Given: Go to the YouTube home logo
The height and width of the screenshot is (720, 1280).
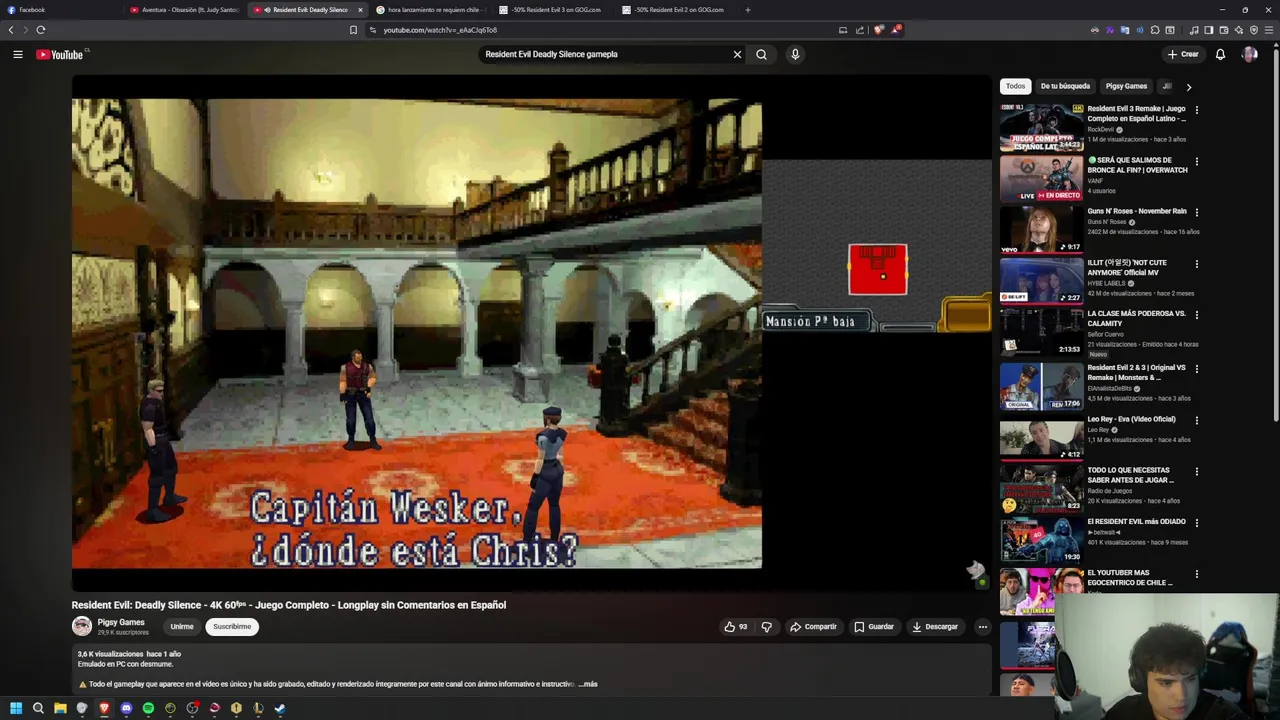Looking at the screenshot, I should tap(60, 54).
